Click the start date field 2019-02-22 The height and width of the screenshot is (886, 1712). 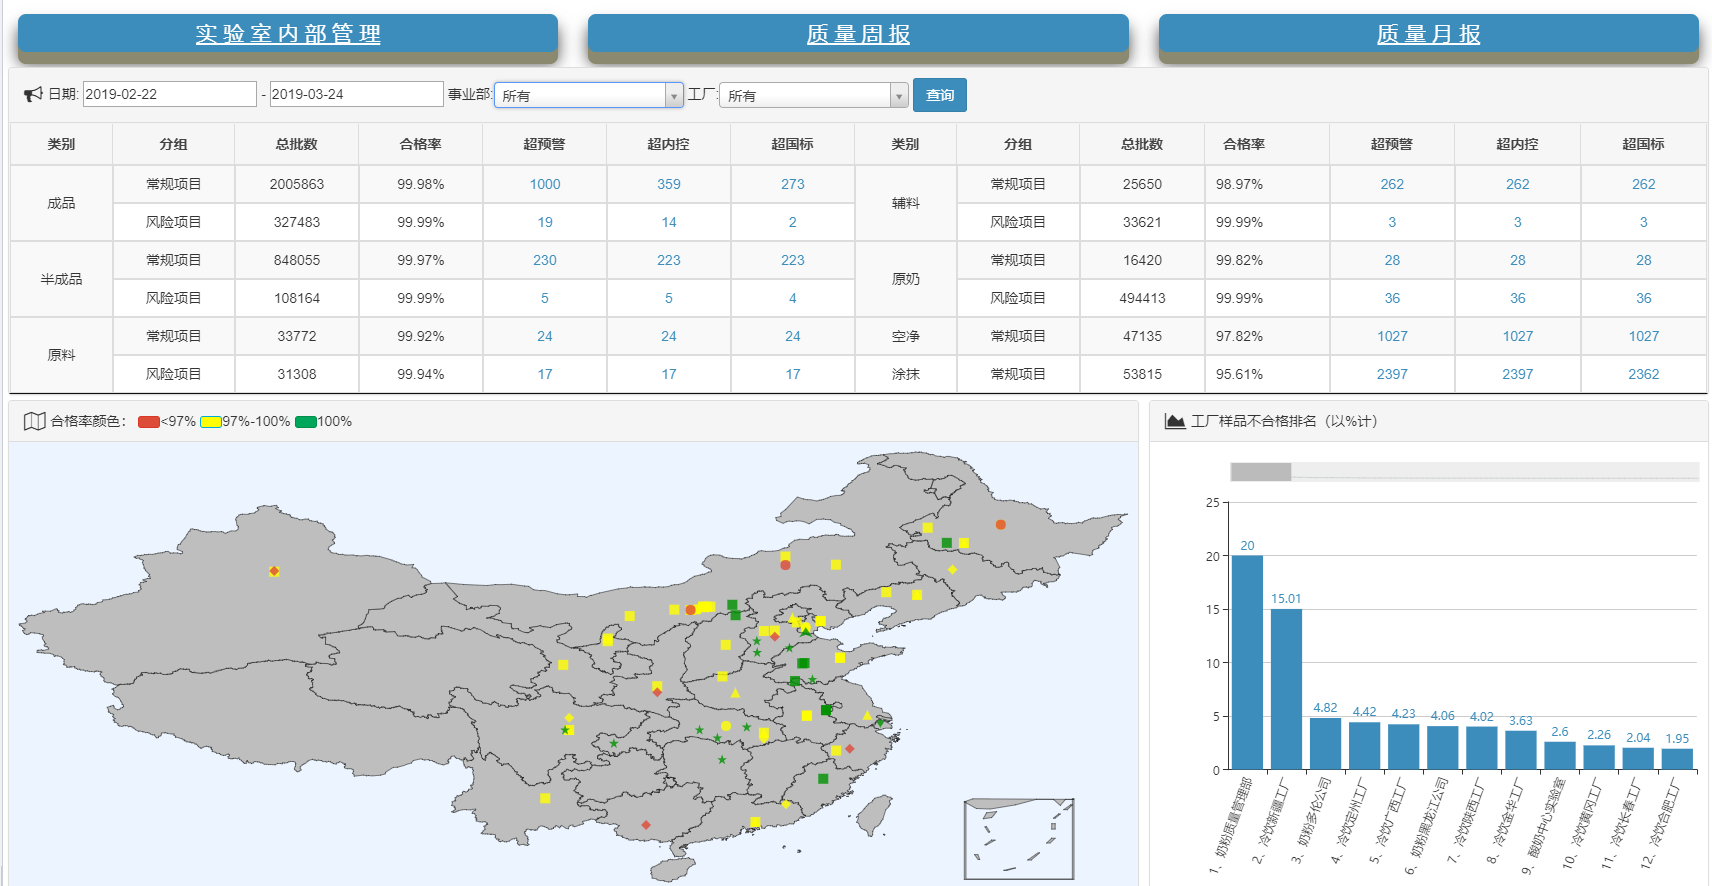[x=169, y=94]
